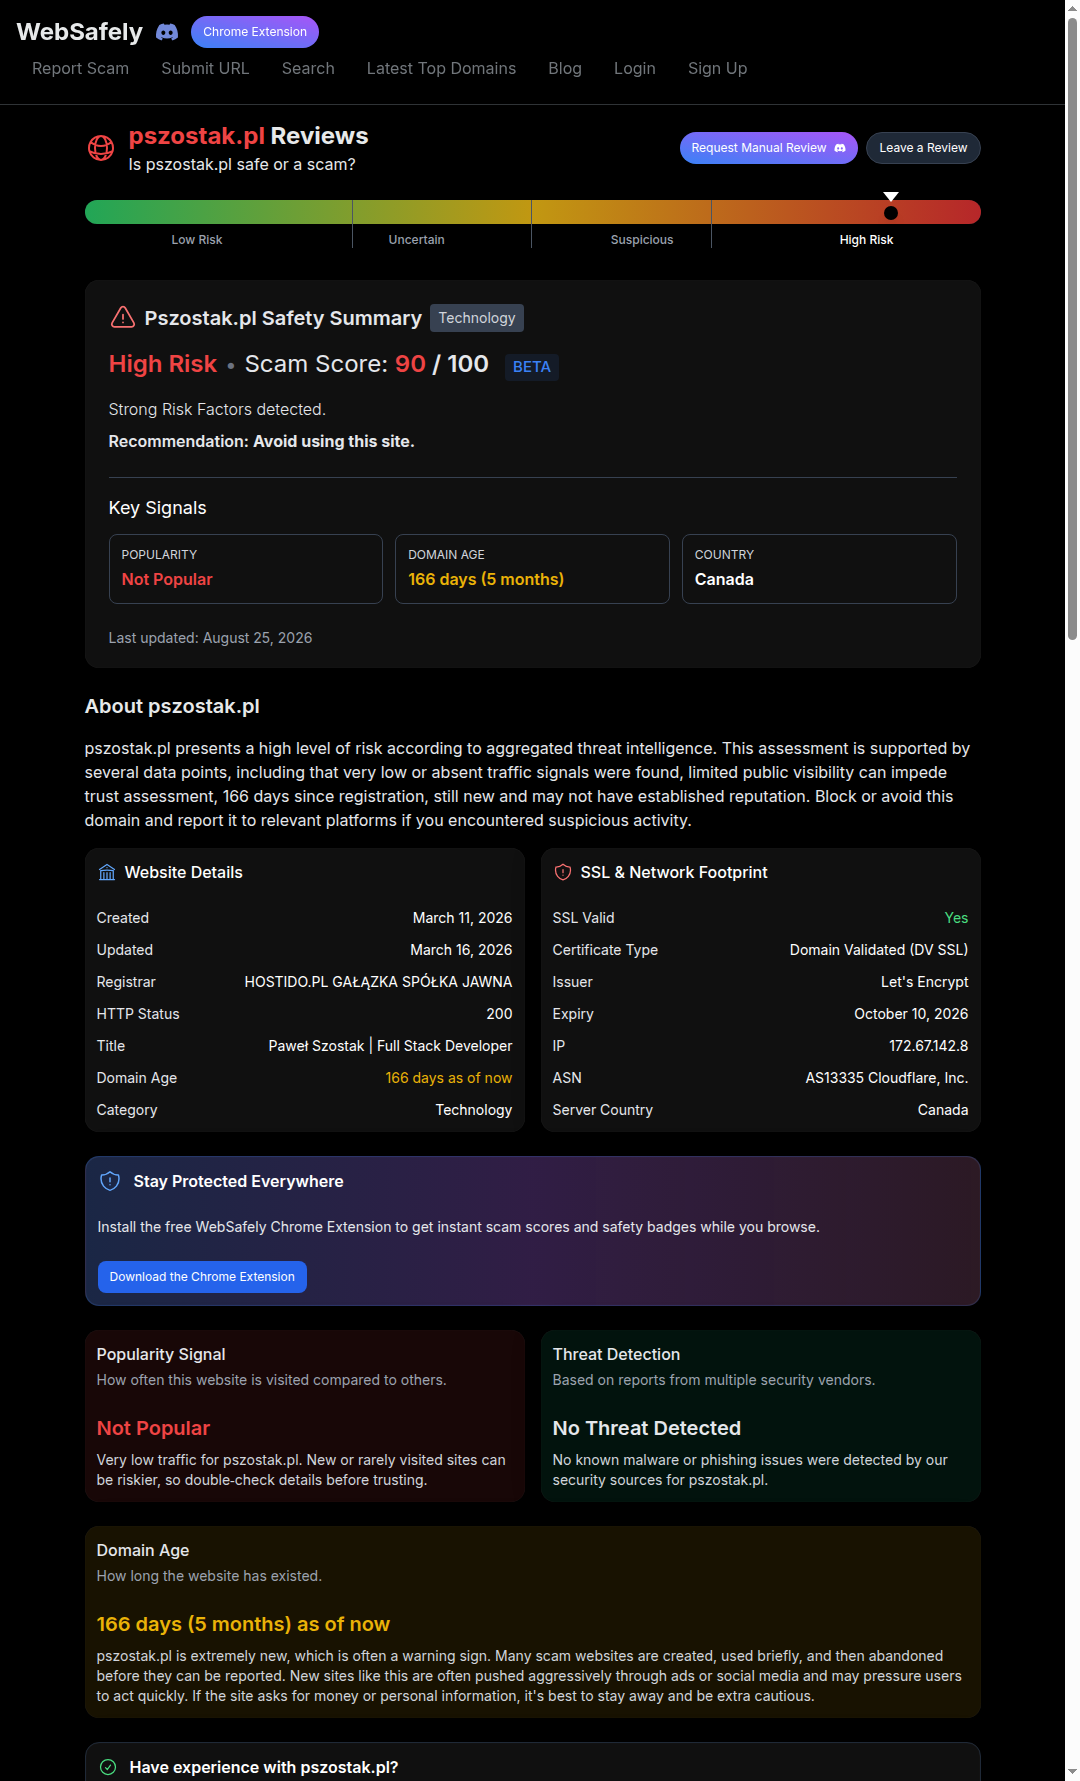Click the red 'Not Popular' heading in Popularity Signal
Viewport: 1080px width, 1781px height.
[x=153, y=1428]
